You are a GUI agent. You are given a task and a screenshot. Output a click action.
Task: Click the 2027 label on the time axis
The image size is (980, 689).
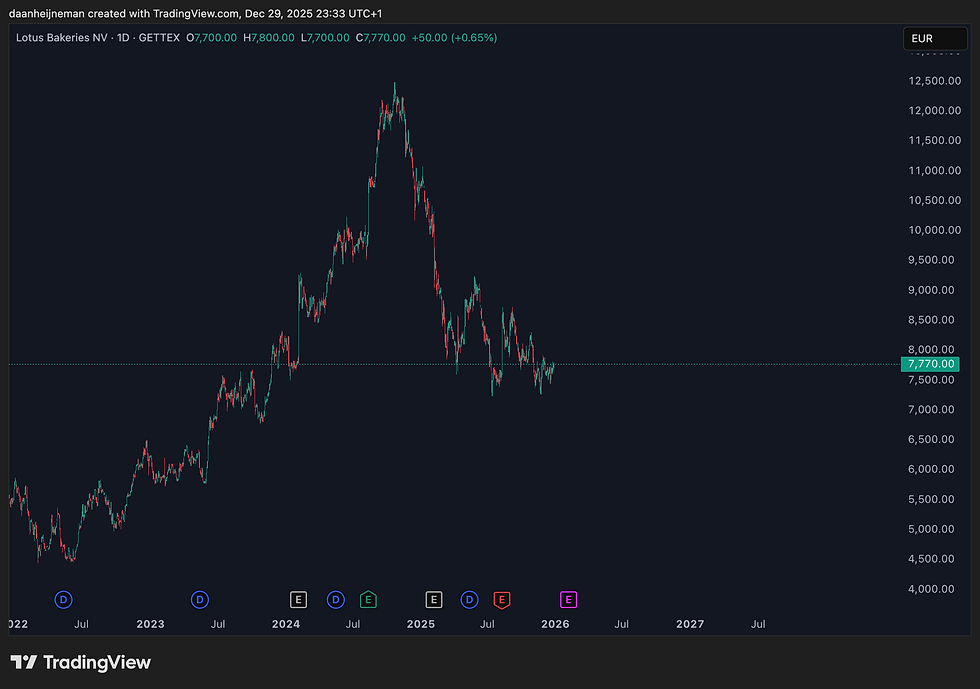click(x=690, y=624)
